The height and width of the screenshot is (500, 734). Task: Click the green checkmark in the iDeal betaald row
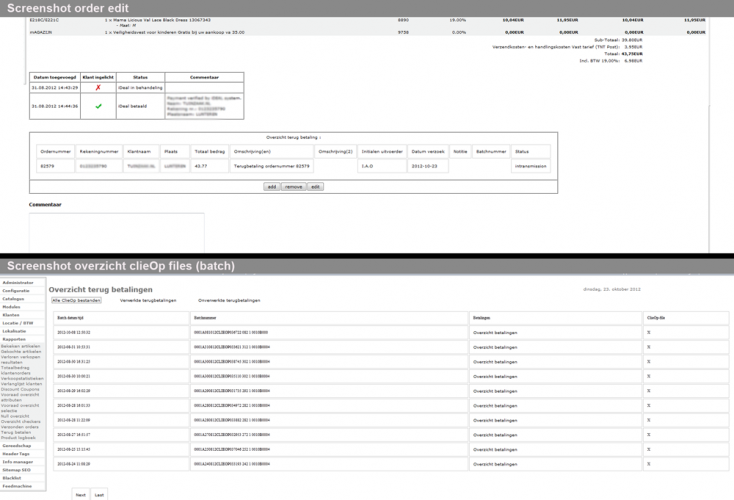click(x=98, y=105)
